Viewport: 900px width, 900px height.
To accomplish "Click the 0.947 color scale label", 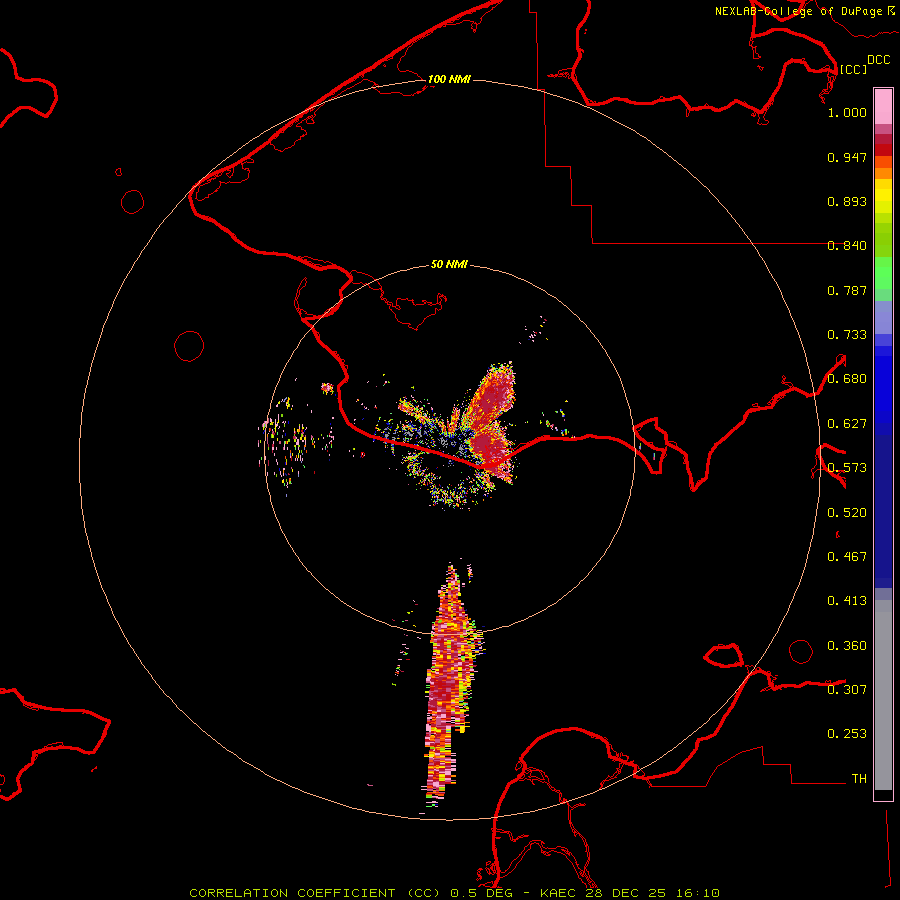I will click(847, 157).
